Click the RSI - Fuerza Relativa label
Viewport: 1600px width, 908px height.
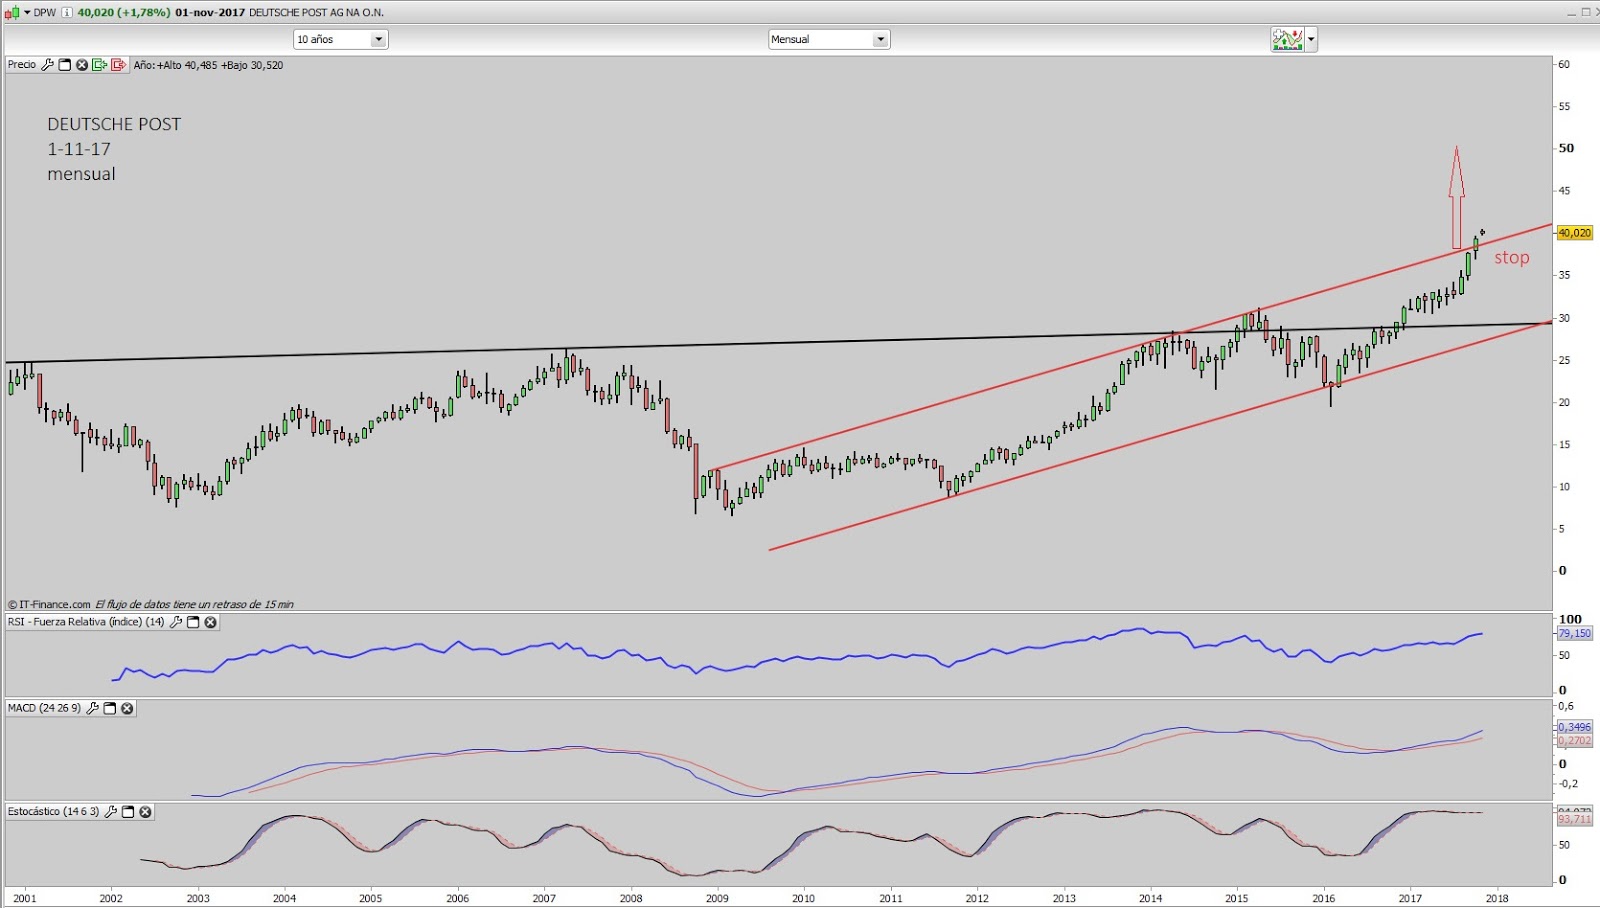tap(86, 622)
